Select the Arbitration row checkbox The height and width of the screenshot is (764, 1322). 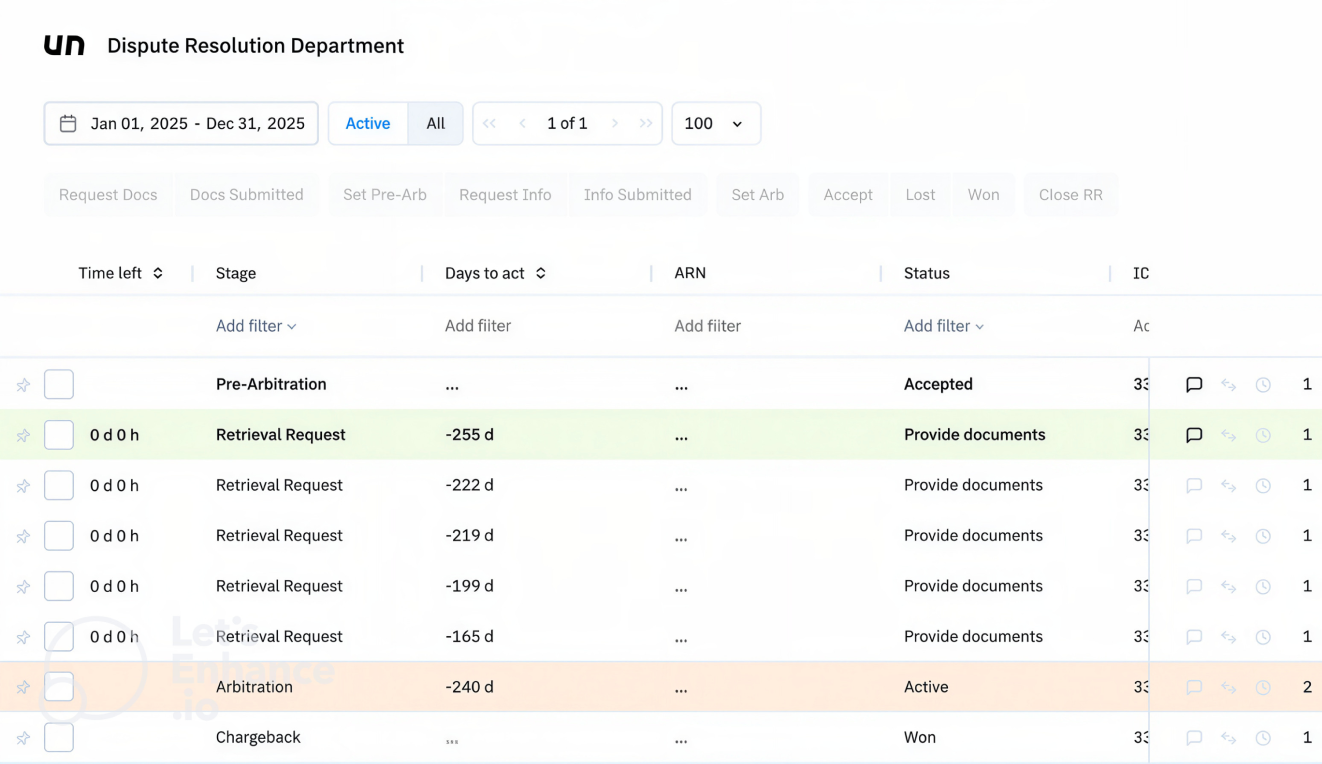click(x=59, y=686)
